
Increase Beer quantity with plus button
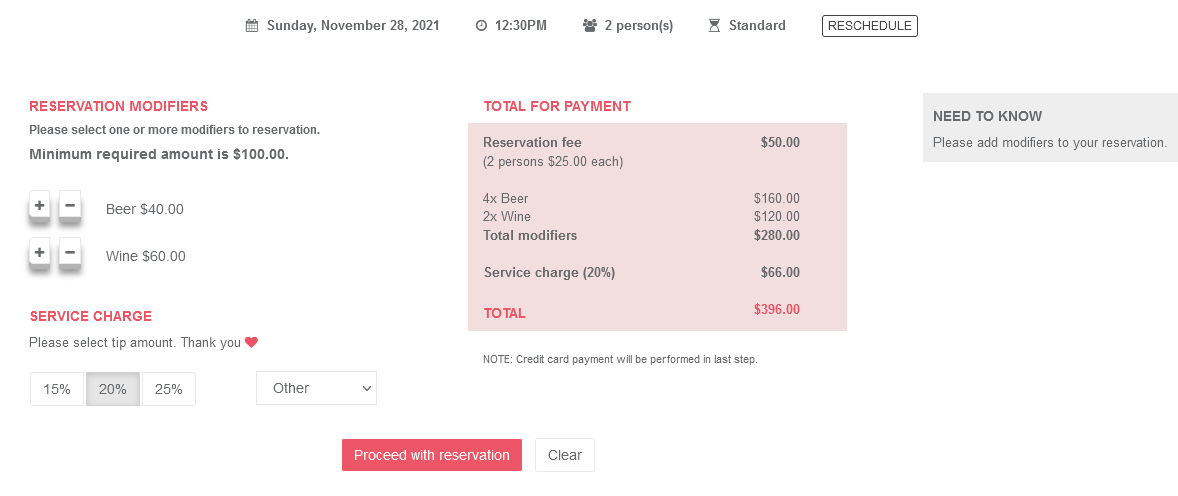tap(40, 205)
